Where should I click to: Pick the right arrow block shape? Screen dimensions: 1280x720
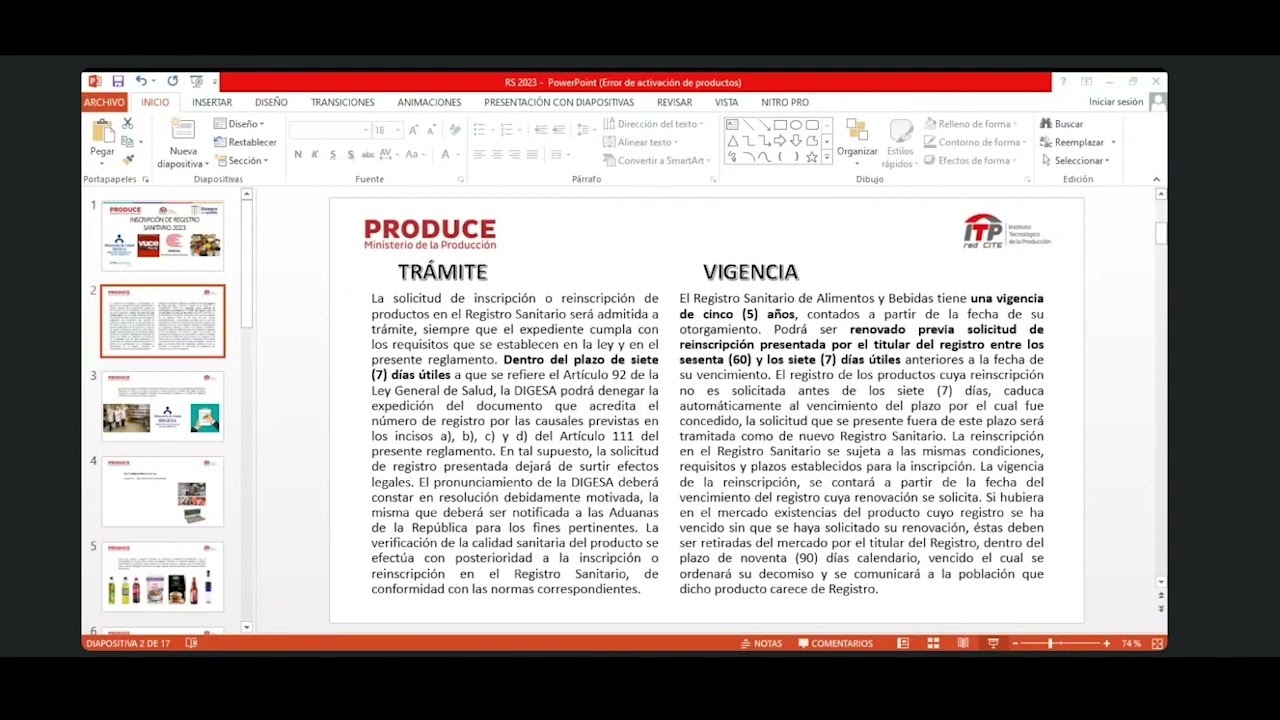pos(780,141)
